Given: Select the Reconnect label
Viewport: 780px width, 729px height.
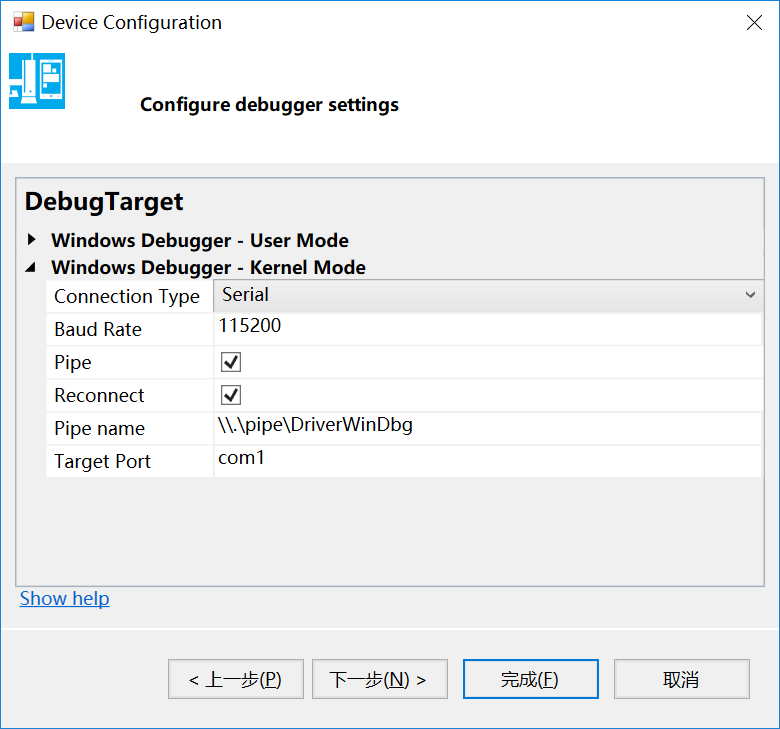Looking at the screenshot, I should 99,396.
